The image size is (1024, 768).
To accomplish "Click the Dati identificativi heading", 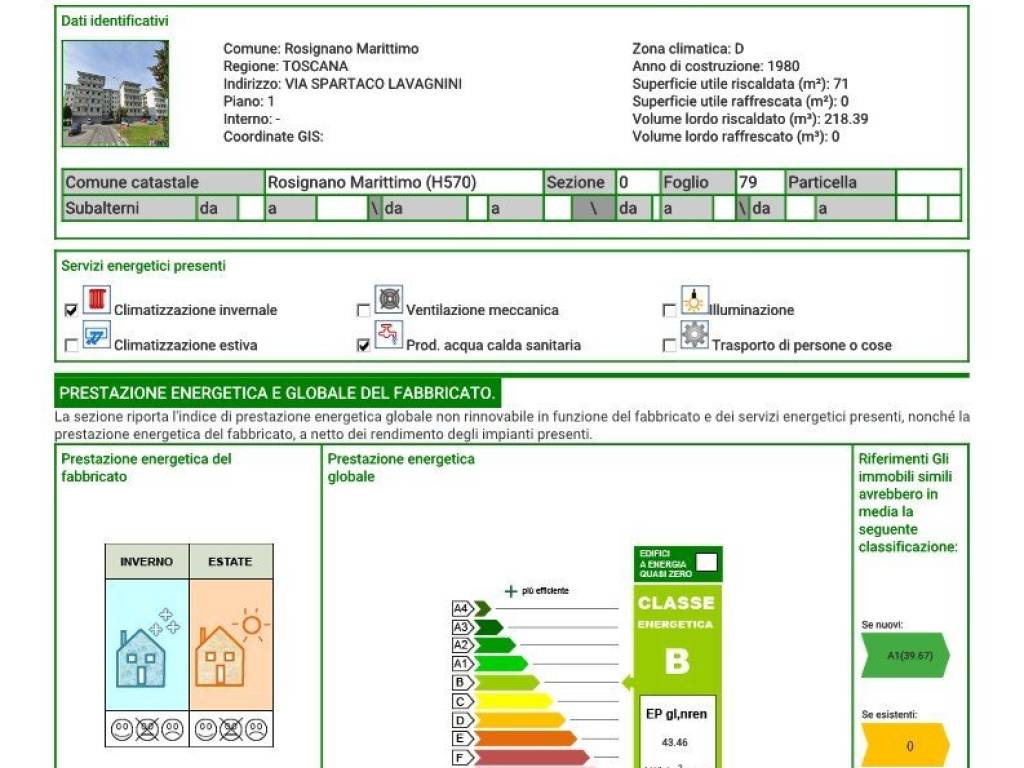I will point(115,21).
